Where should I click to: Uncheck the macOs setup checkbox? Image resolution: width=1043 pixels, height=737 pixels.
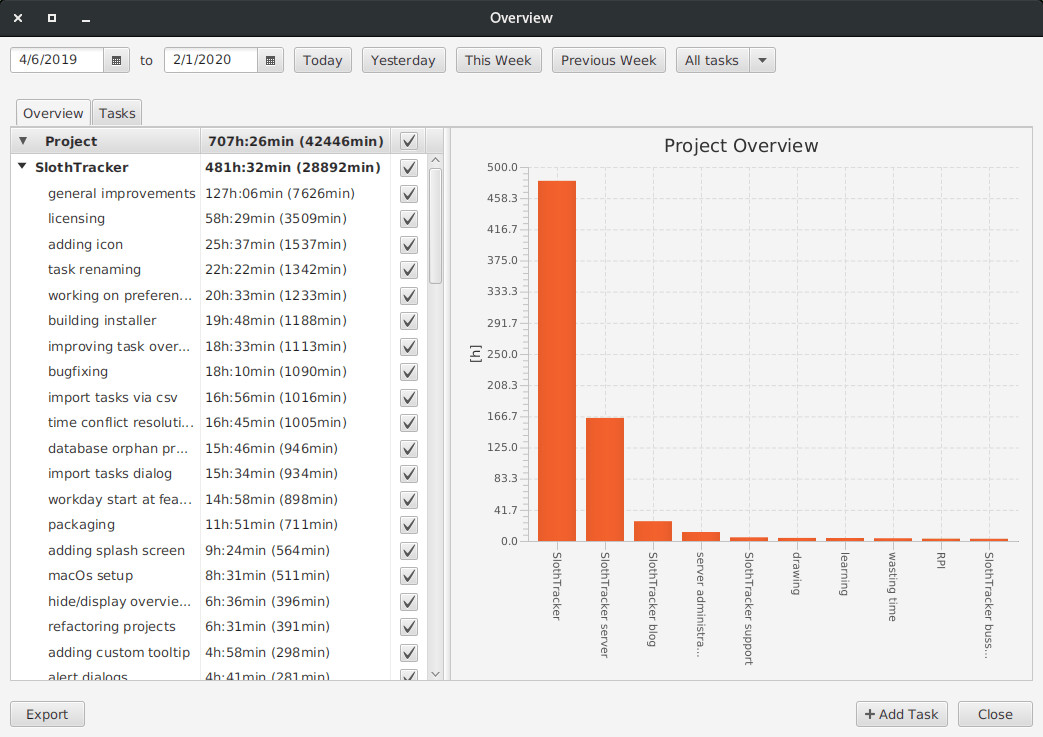coord(409,576)
